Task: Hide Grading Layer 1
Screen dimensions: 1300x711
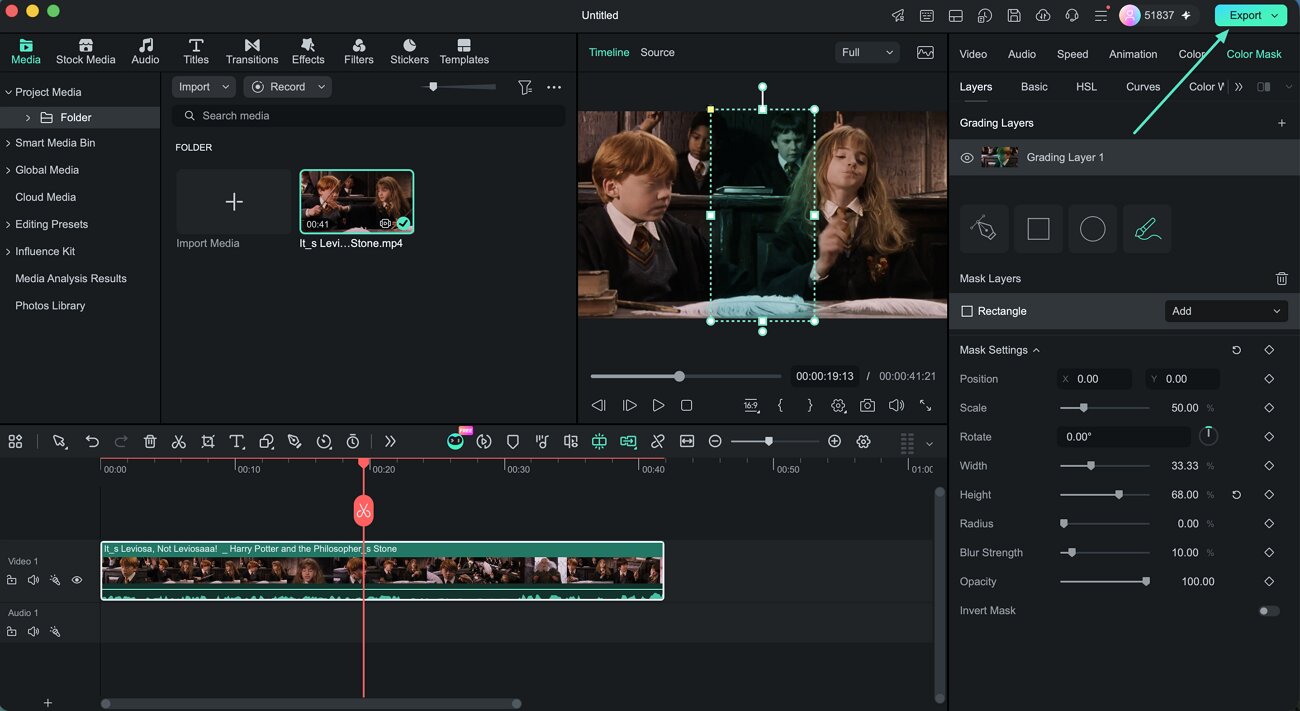Action: [x=967, y=158]
